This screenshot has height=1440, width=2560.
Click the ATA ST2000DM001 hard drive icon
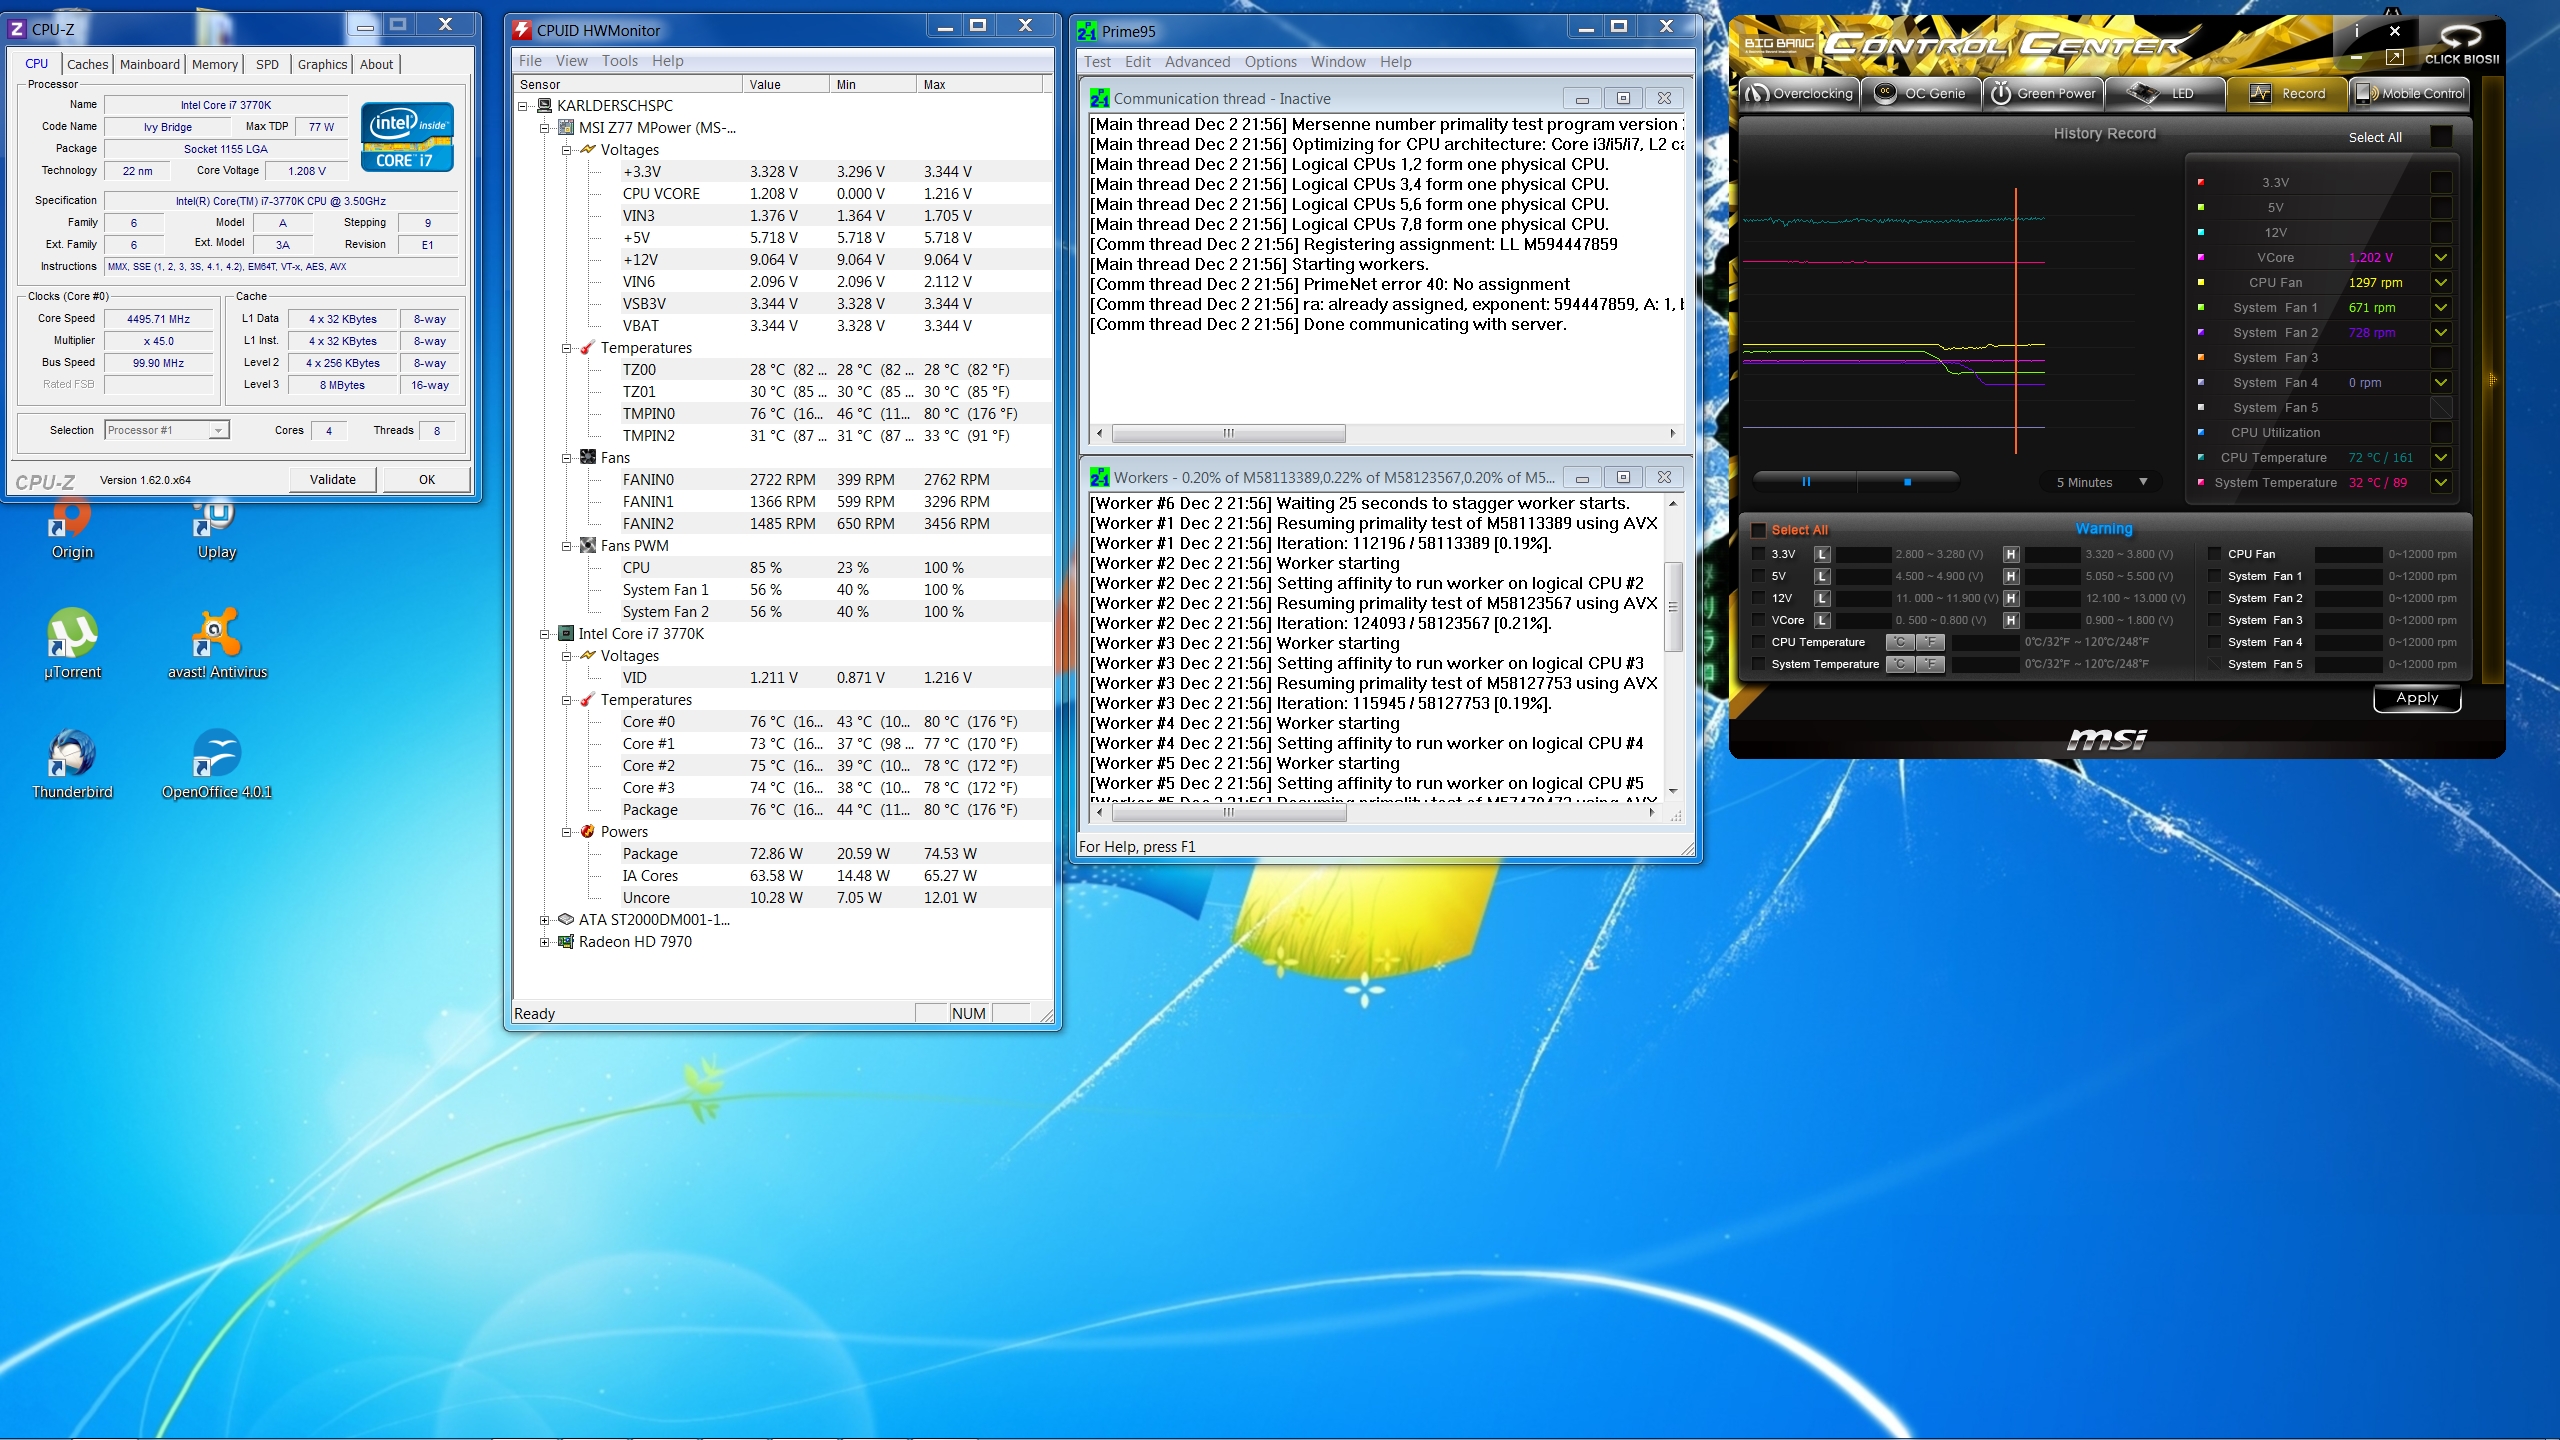coord(566,920)
